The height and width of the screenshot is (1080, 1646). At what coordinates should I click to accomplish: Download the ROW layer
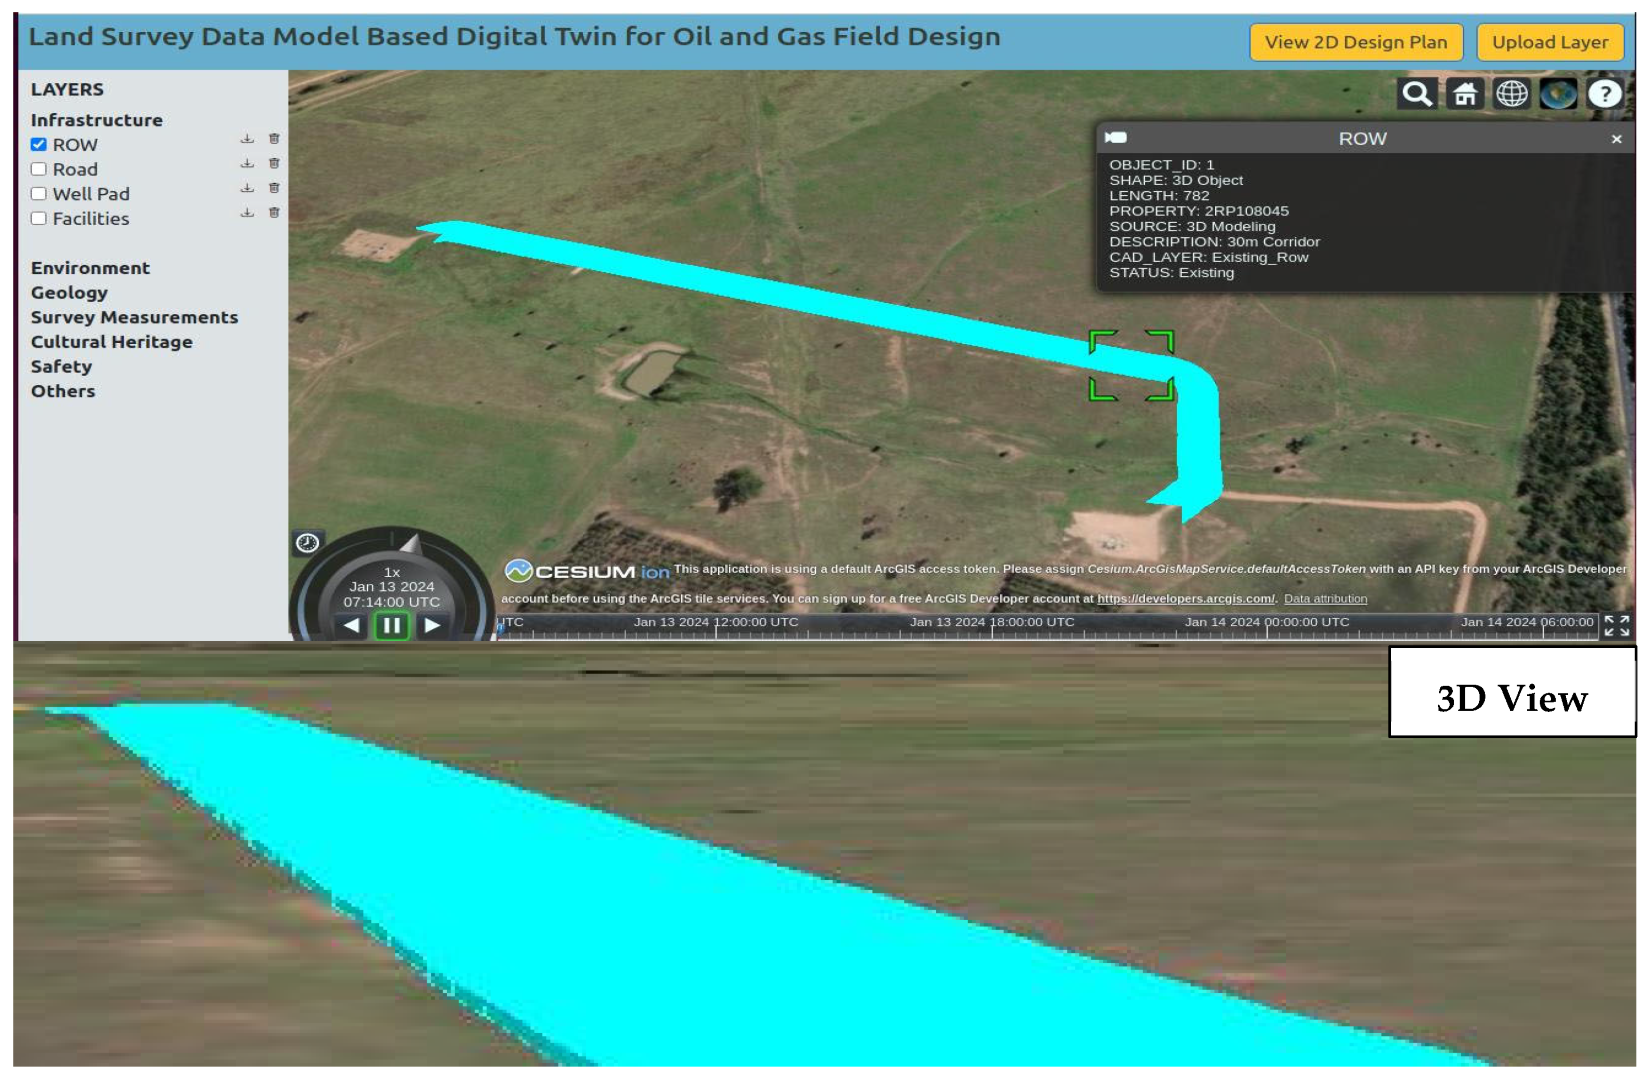click(x=247, y=139)
